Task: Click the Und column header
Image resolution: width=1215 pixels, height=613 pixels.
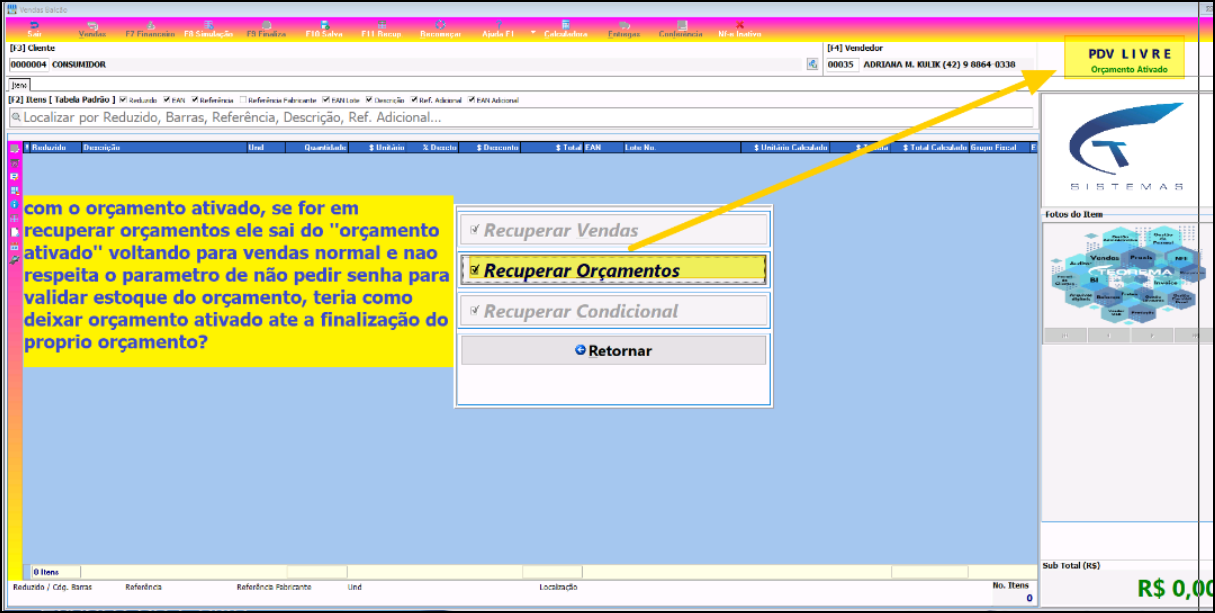Action: (x=266, y=147)
